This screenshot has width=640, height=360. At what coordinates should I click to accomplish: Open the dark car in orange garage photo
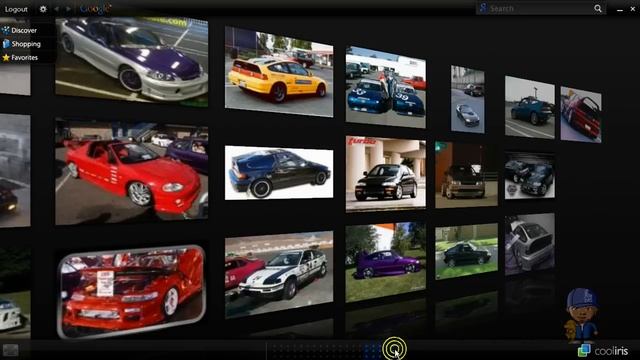467,175
